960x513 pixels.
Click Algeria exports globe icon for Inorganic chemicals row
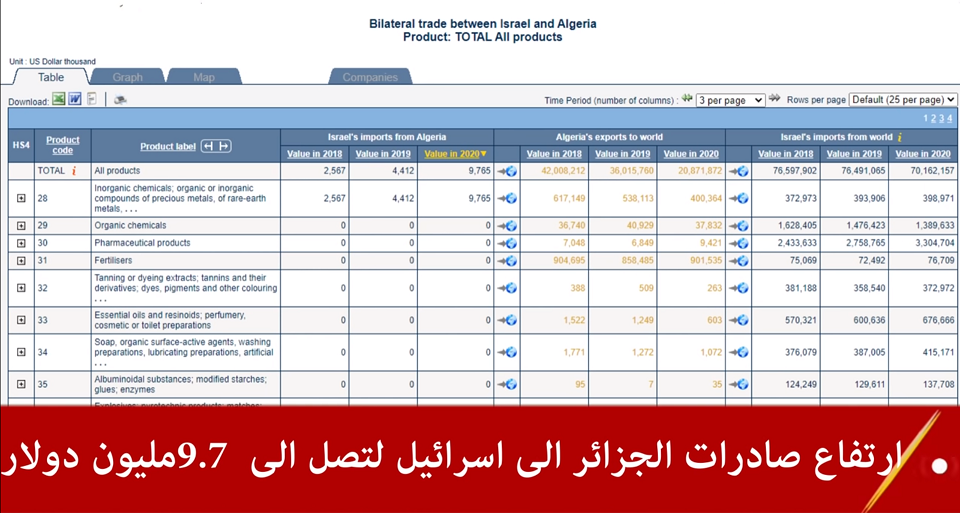tap(507, 198)
